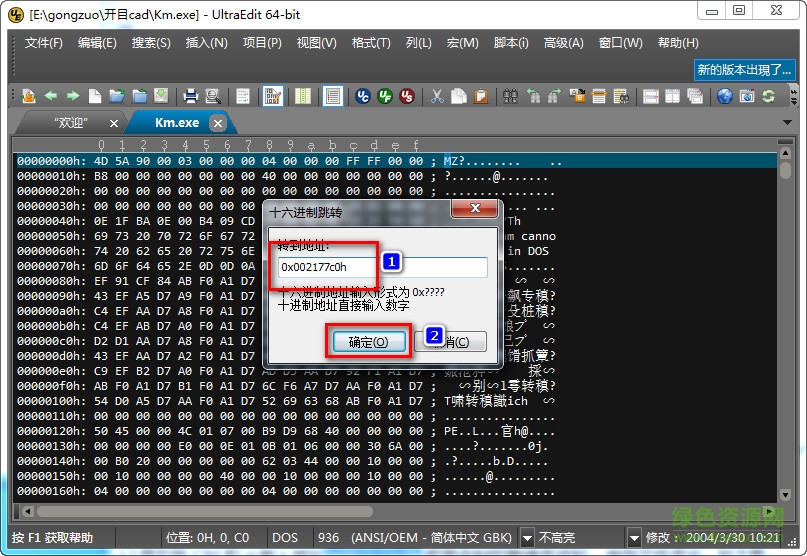This screenshot has width=807, height=556.
Task: Open the 高级(A) menu
Action: [x=564, y=43]
